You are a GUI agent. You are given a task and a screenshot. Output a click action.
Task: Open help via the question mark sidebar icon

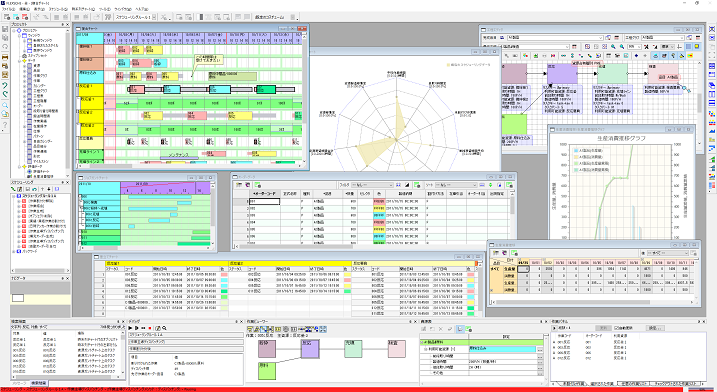[5, 124]
